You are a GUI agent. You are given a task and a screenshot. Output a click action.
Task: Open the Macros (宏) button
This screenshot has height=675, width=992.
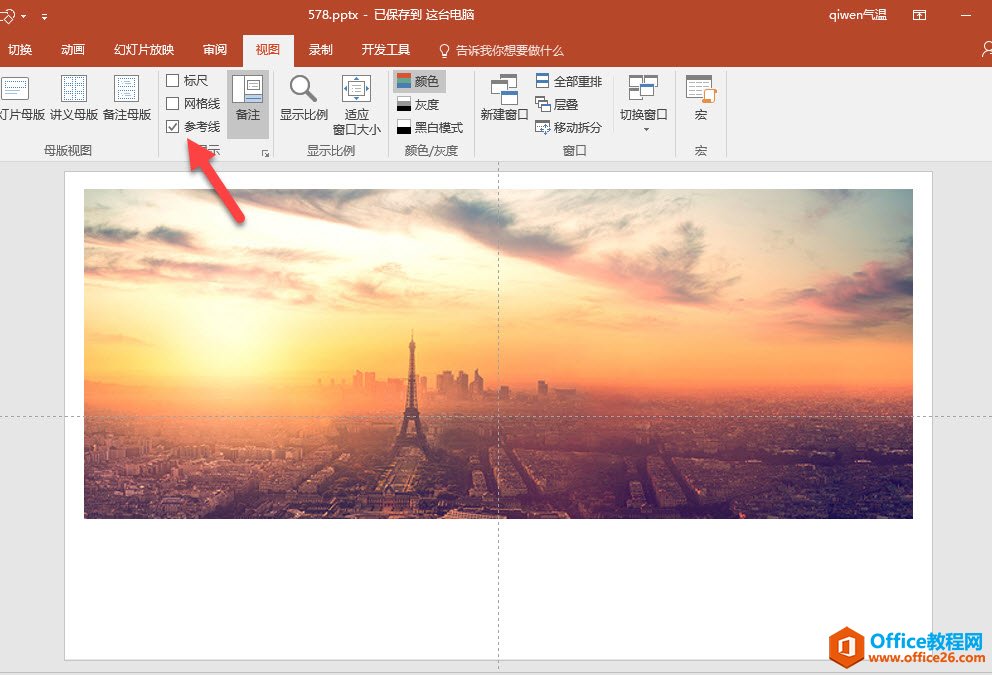(700, 98)
